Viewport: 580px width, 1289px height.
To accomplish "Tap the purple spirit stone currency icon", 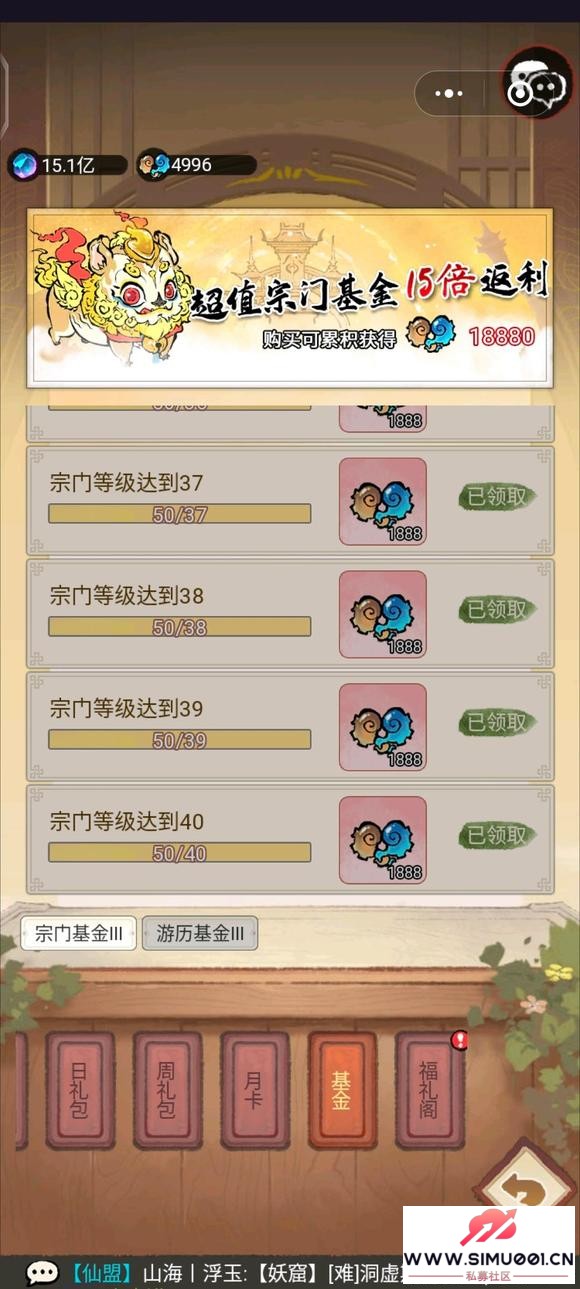I will click(x=25, y=165).
